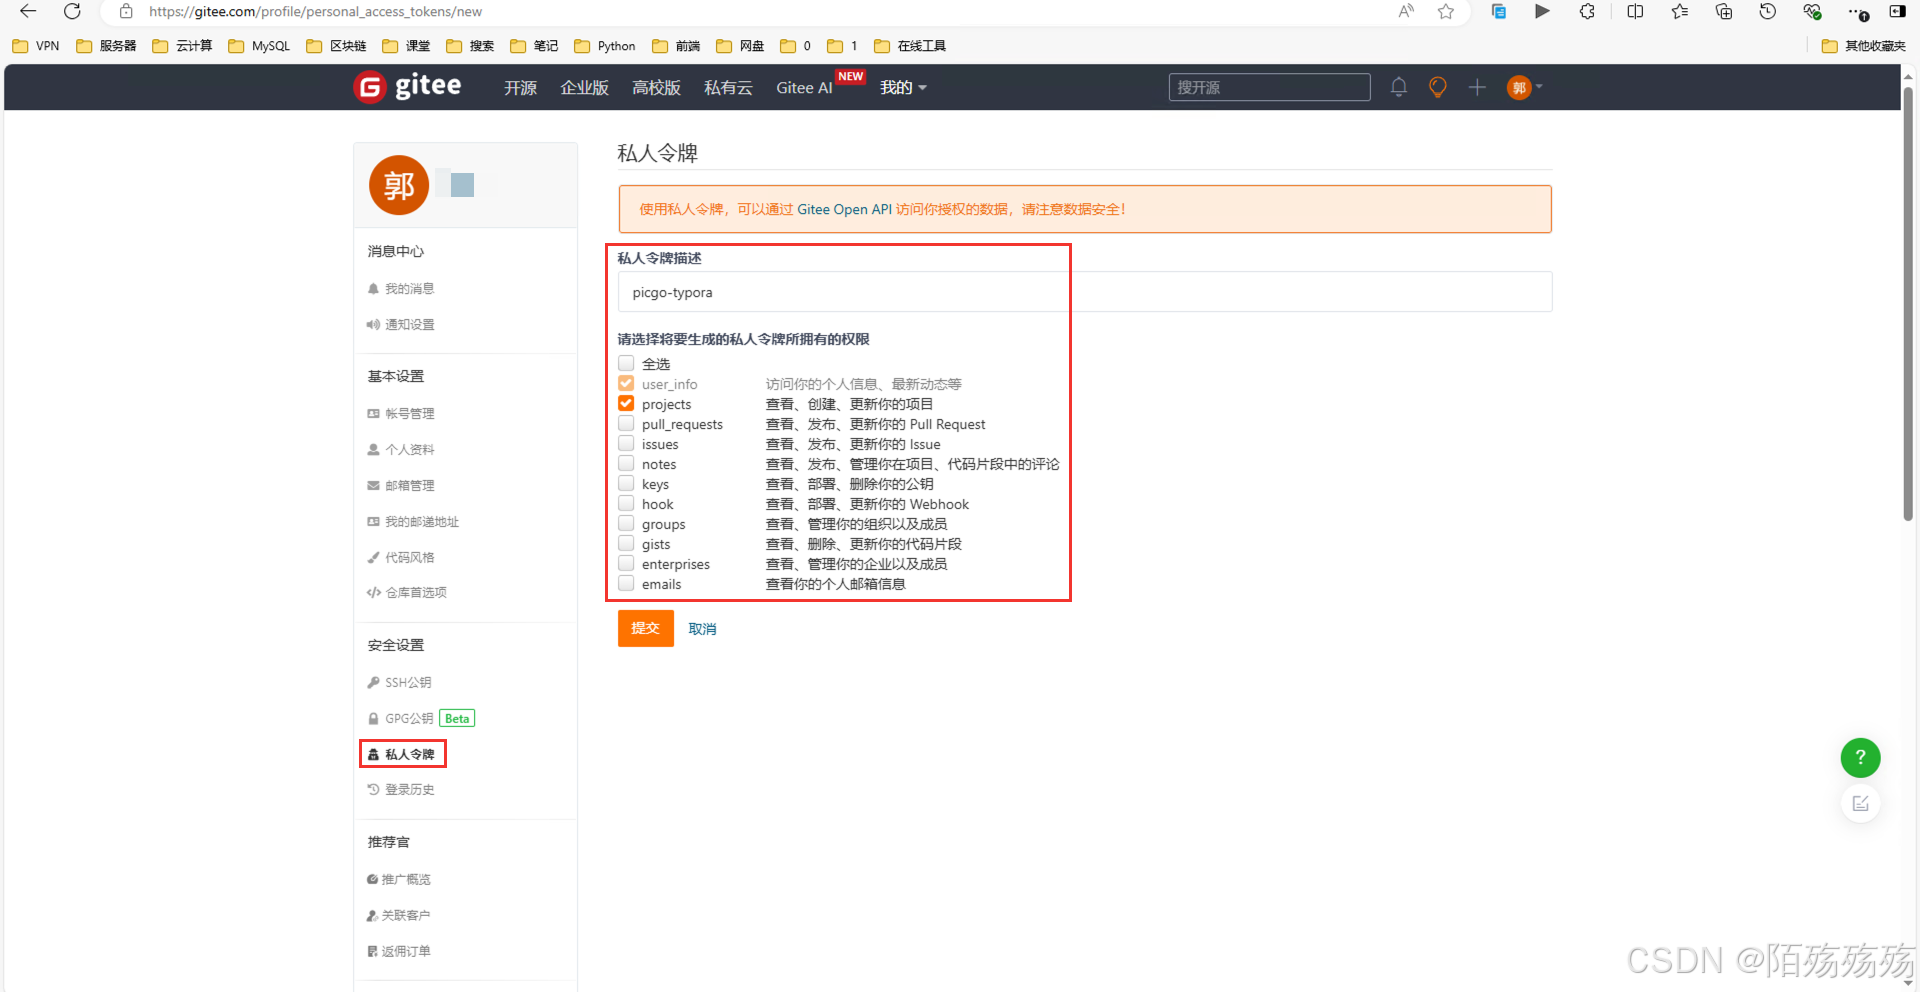This screenshot has width=1920, height=992.
Task: Enable the notes permission checkbox
Action: pos(626,463)
